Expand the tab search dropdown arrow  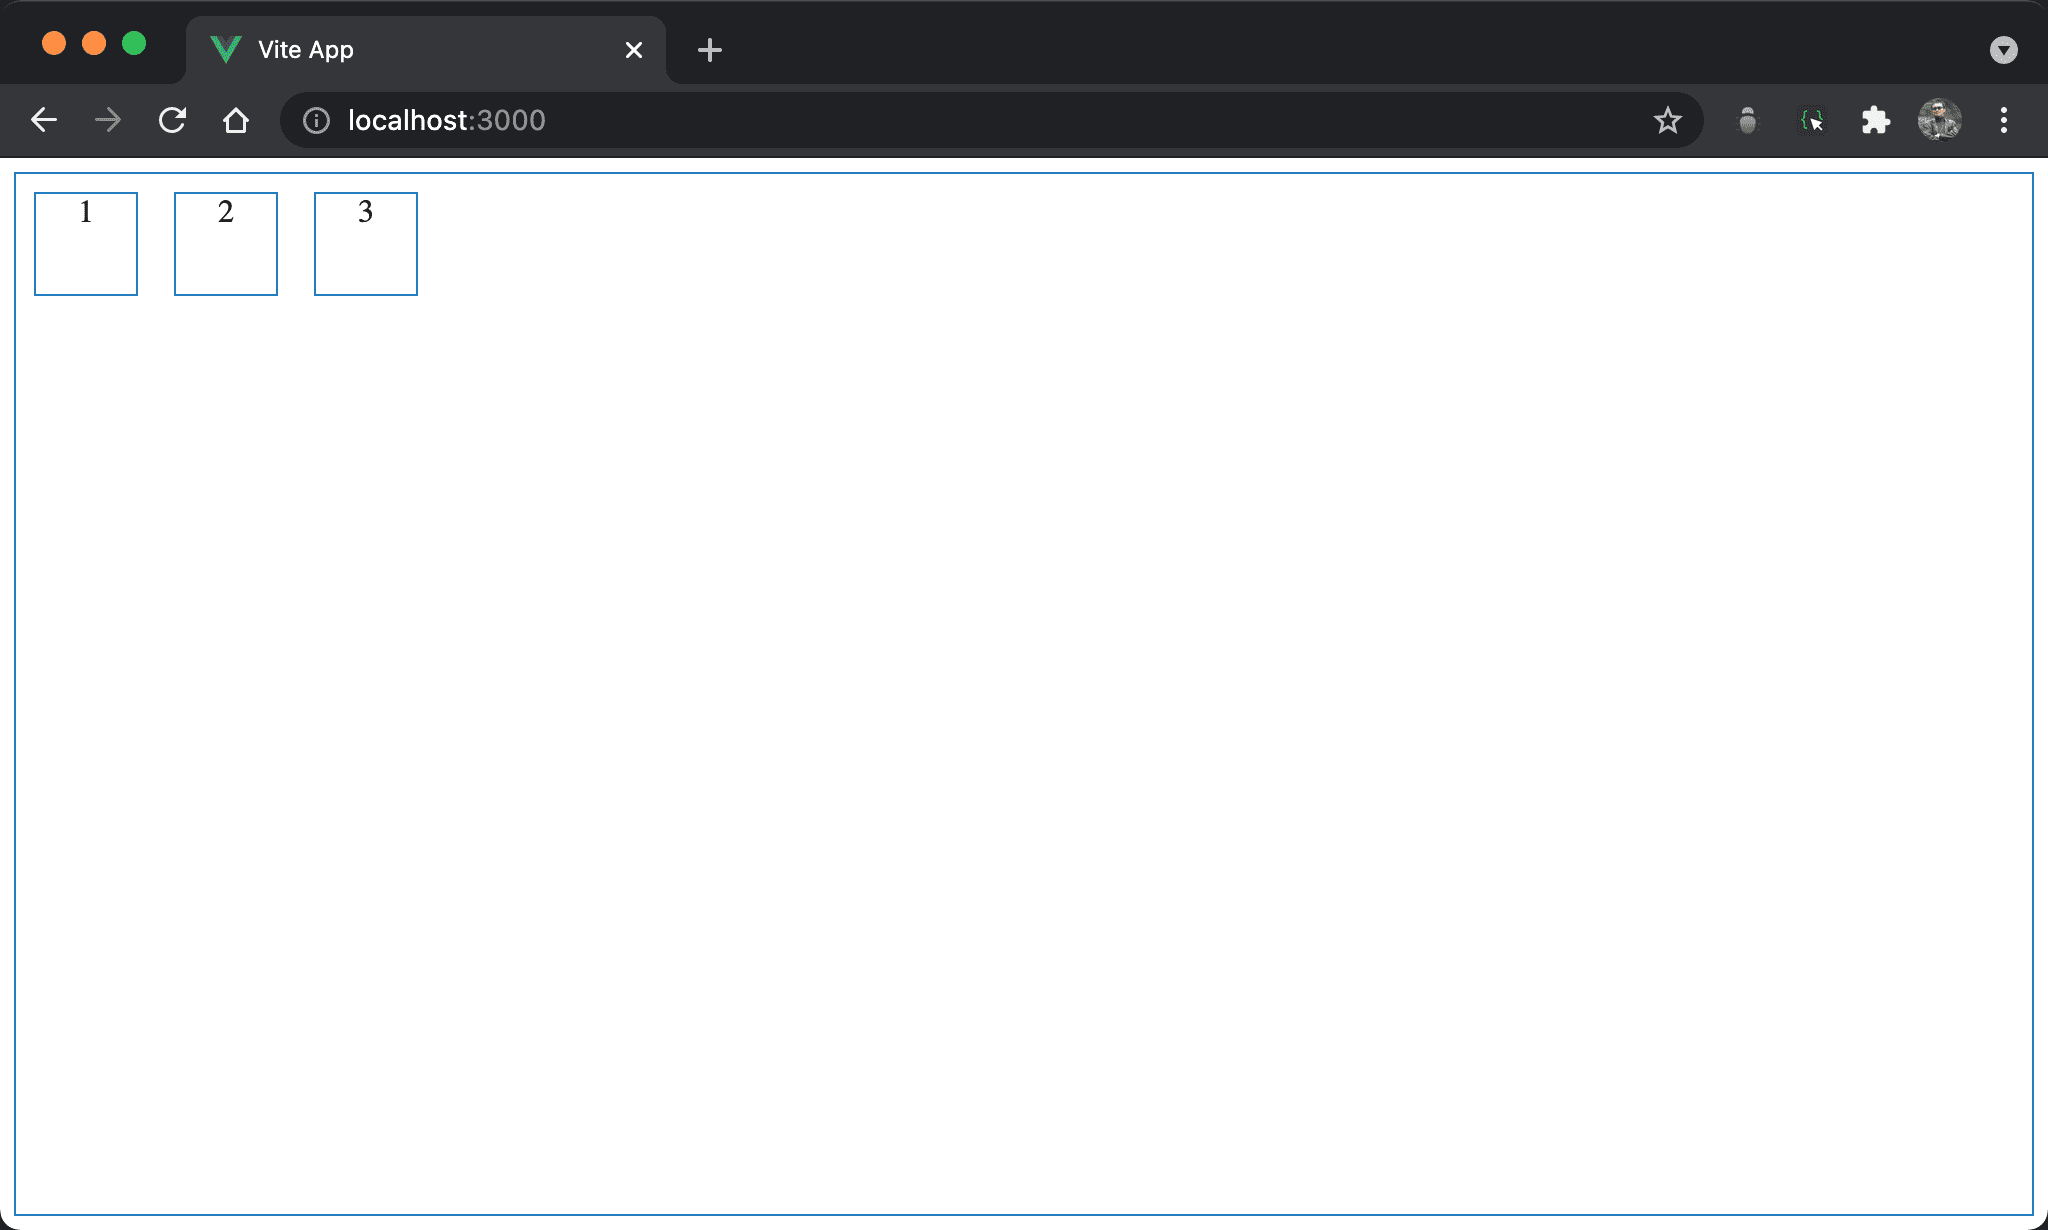pos(2003,50)
